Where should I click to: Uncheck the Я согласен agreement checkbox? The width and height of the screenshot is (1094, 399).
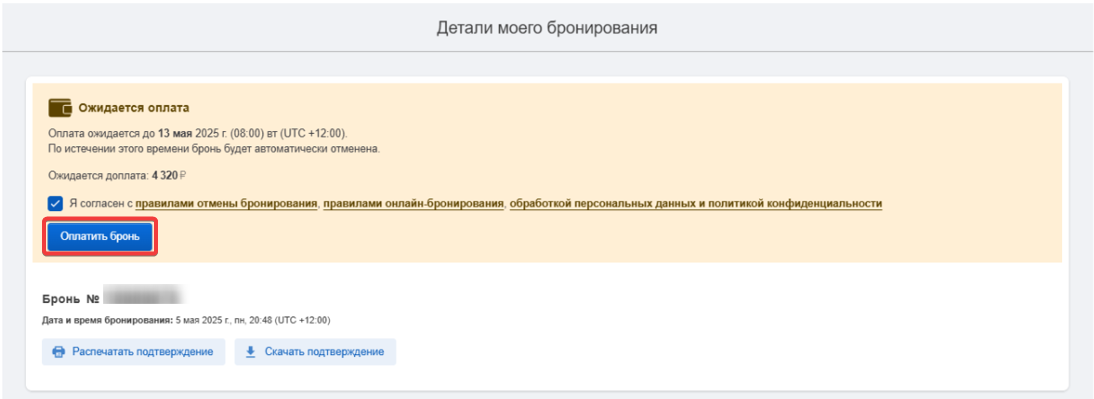(x=55, y=204)
